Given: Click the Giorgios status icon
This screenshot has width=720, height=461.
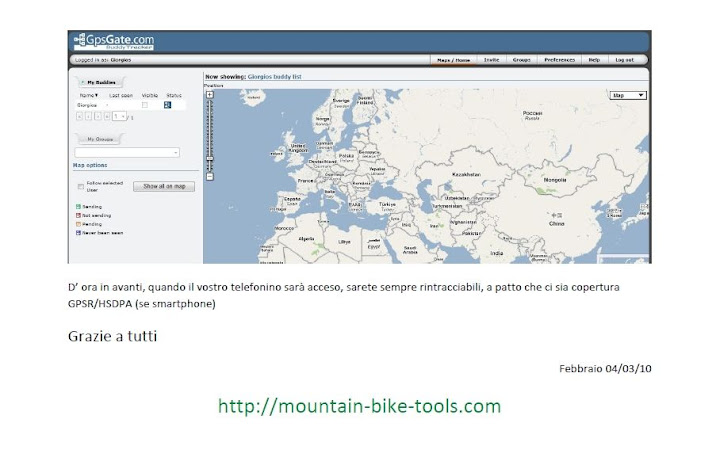Looking at the screenshot, I should tap(167, 105).
